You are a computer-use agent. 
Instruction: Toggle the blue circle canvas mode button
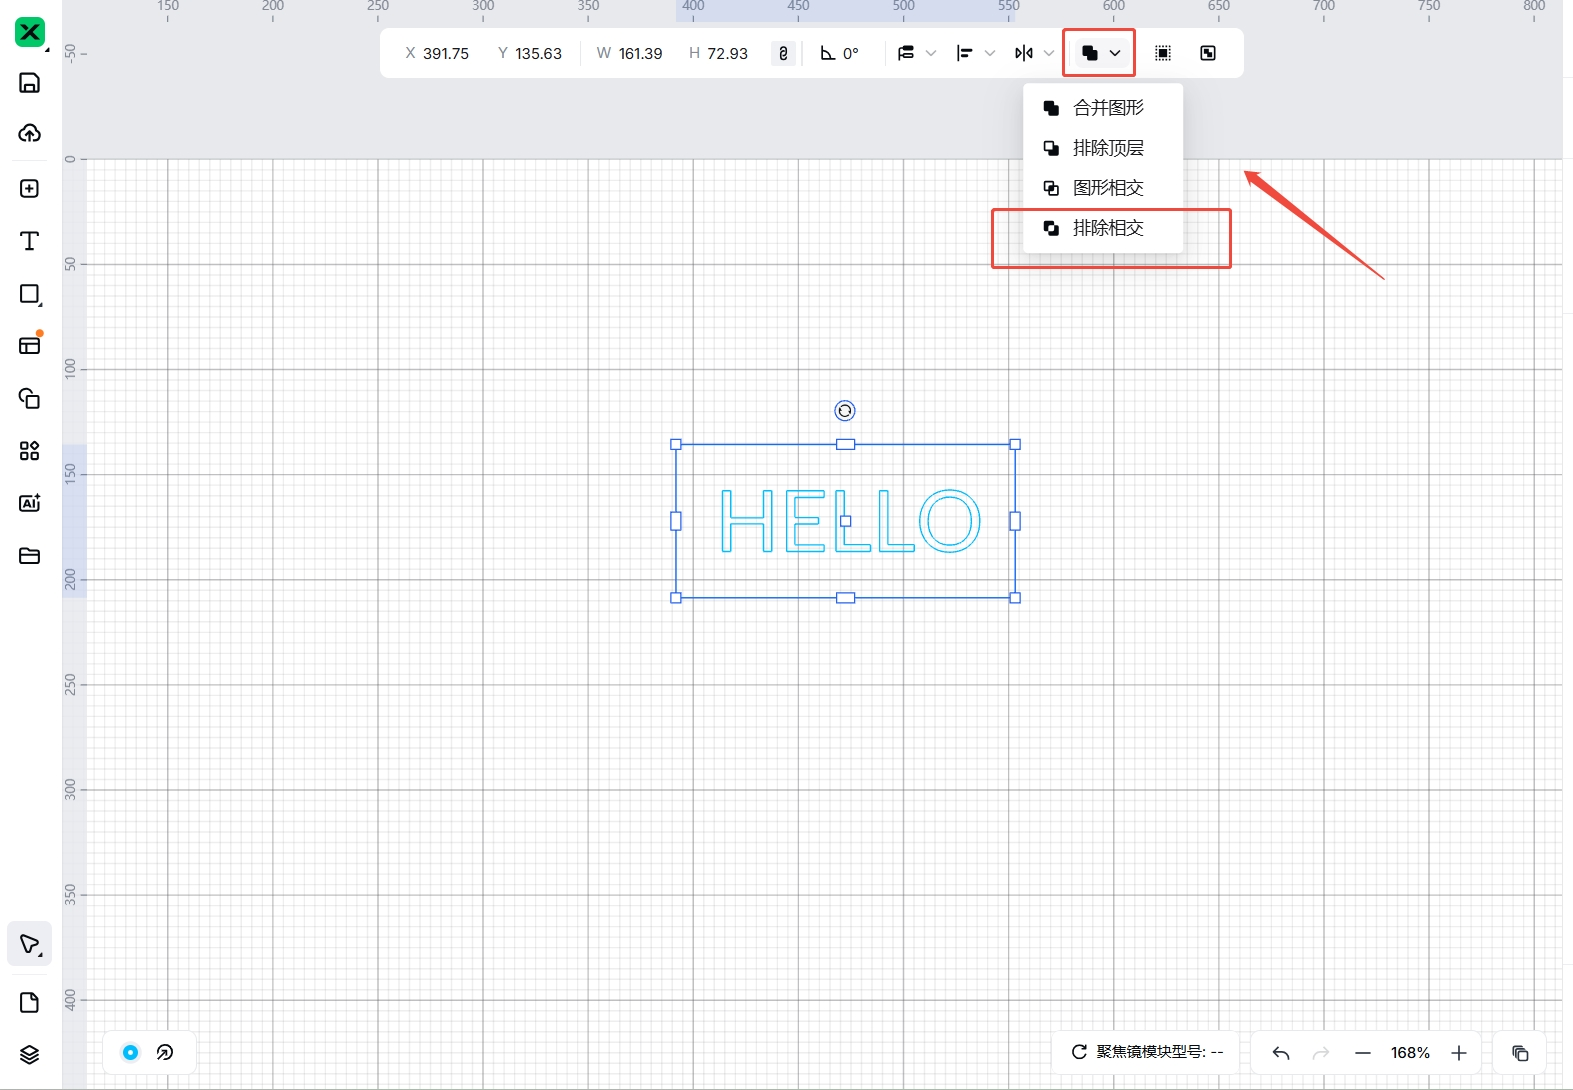[131, 1052]
